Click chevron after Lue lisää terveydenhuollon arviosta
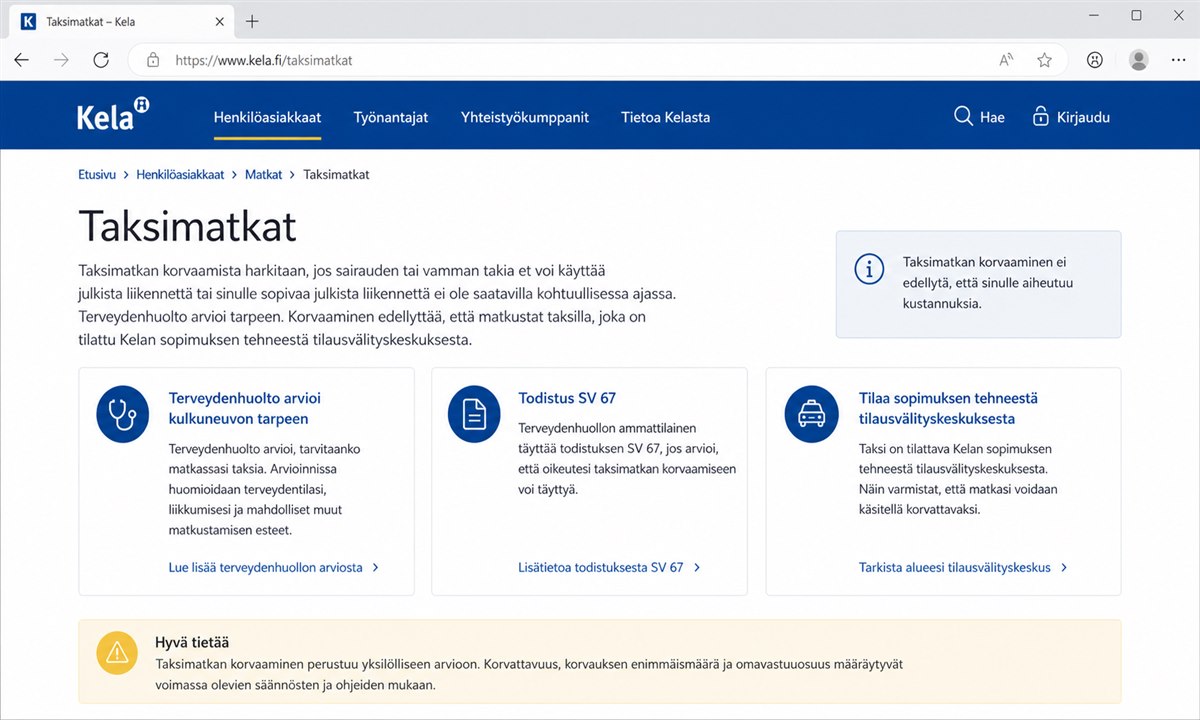 376,567
